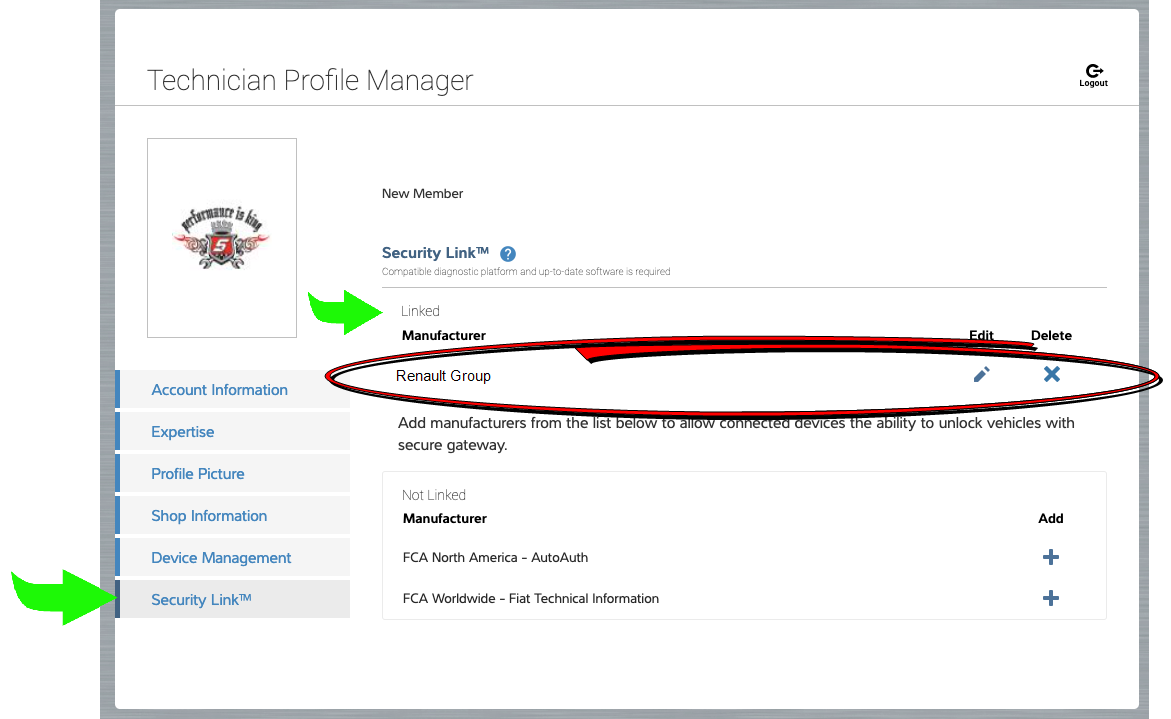The image size is (1171, 719).
Task: Open the Account Information section
Action: point(219,390)
